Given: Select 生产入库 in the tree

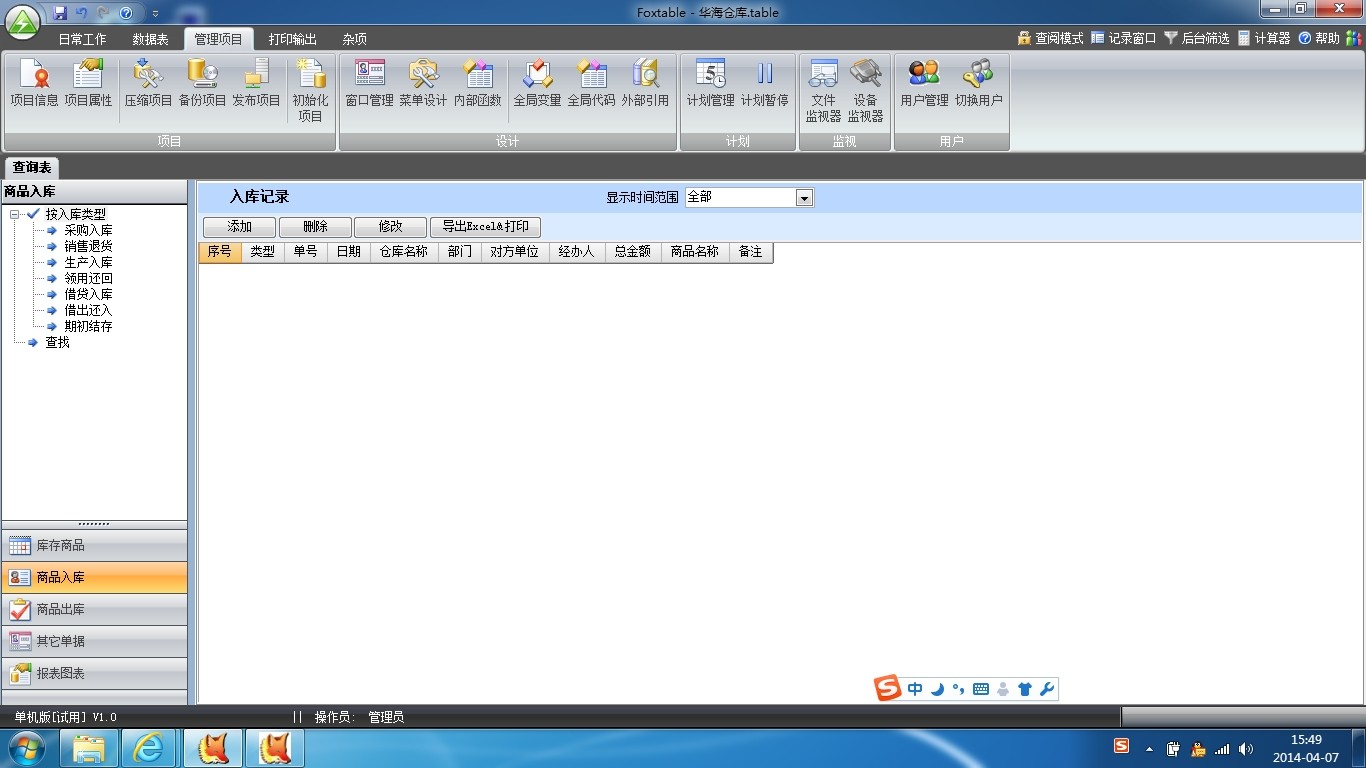Looking at the screenshot, I should click(x=88, y=262).
